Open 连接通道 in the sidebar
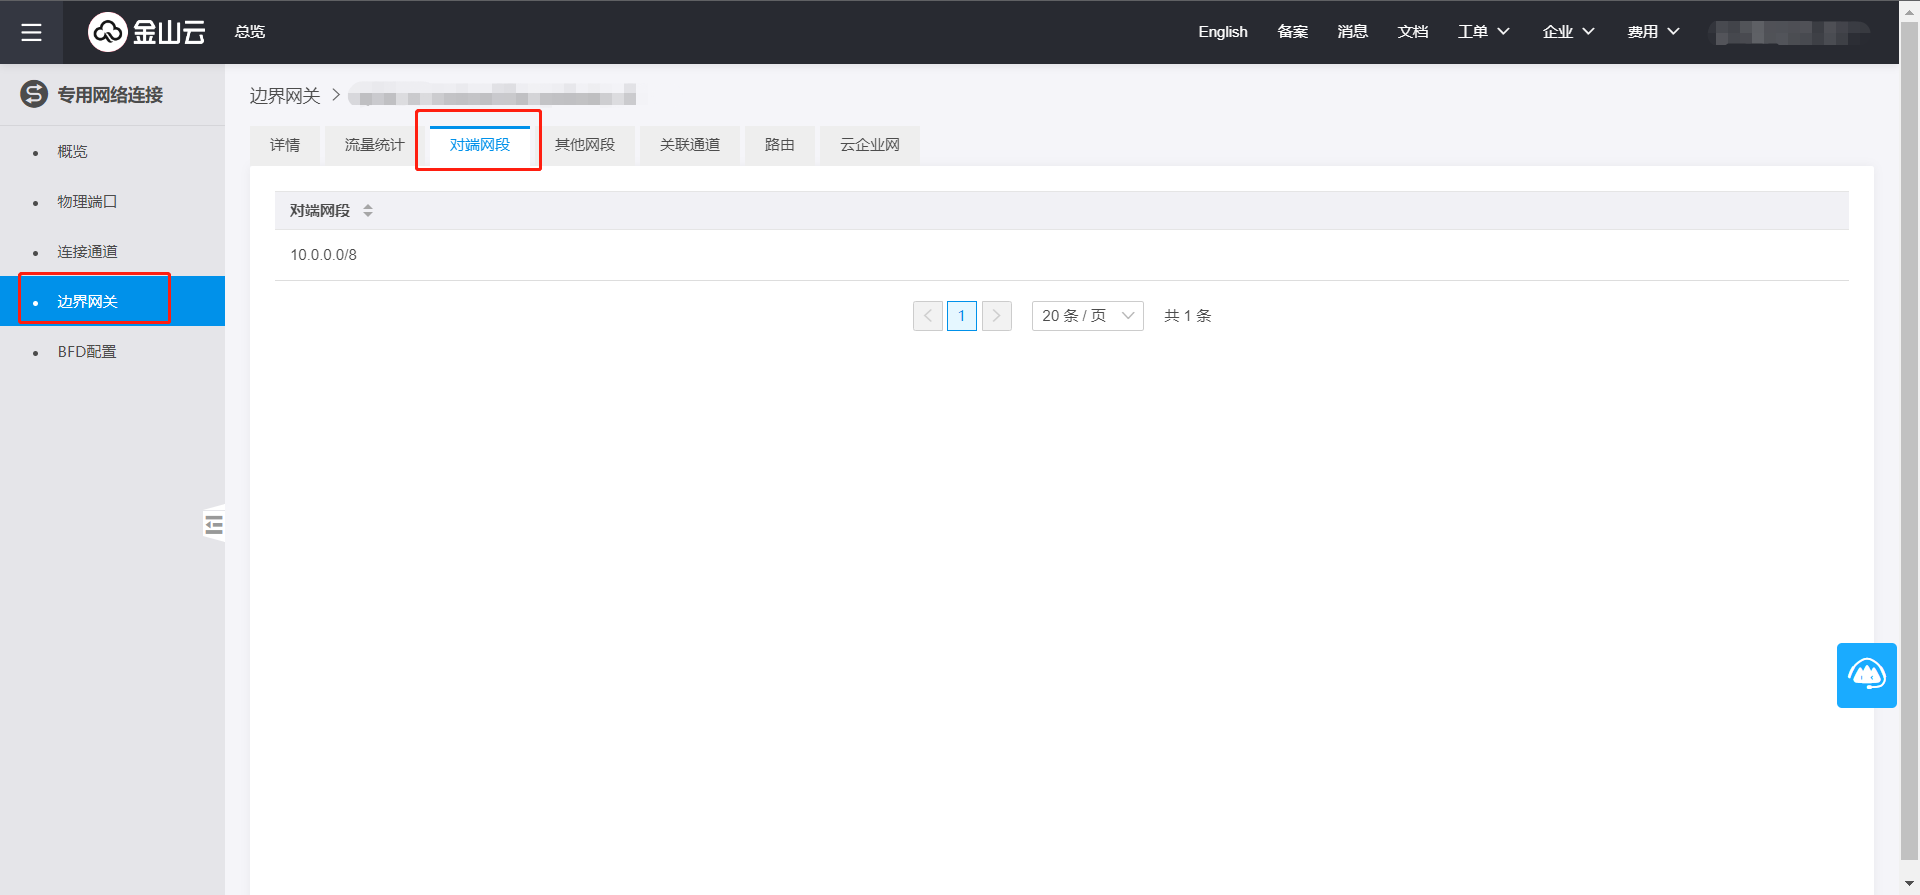The image size is (1920, 895). click(112, 251)
